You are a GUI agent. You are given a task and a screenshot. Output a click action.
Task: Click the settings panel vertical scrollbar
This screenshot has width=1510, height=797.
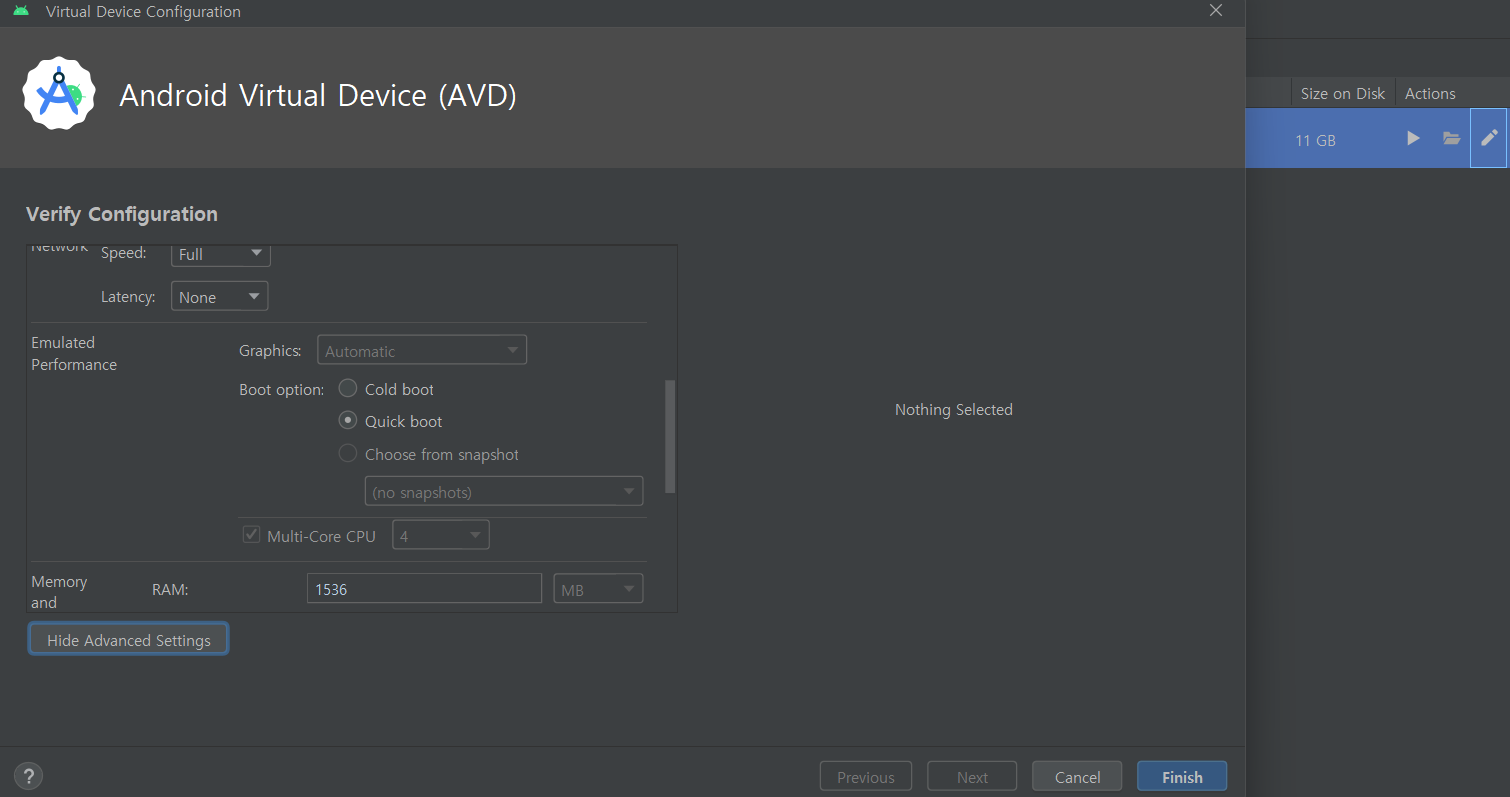coord(670,436)
